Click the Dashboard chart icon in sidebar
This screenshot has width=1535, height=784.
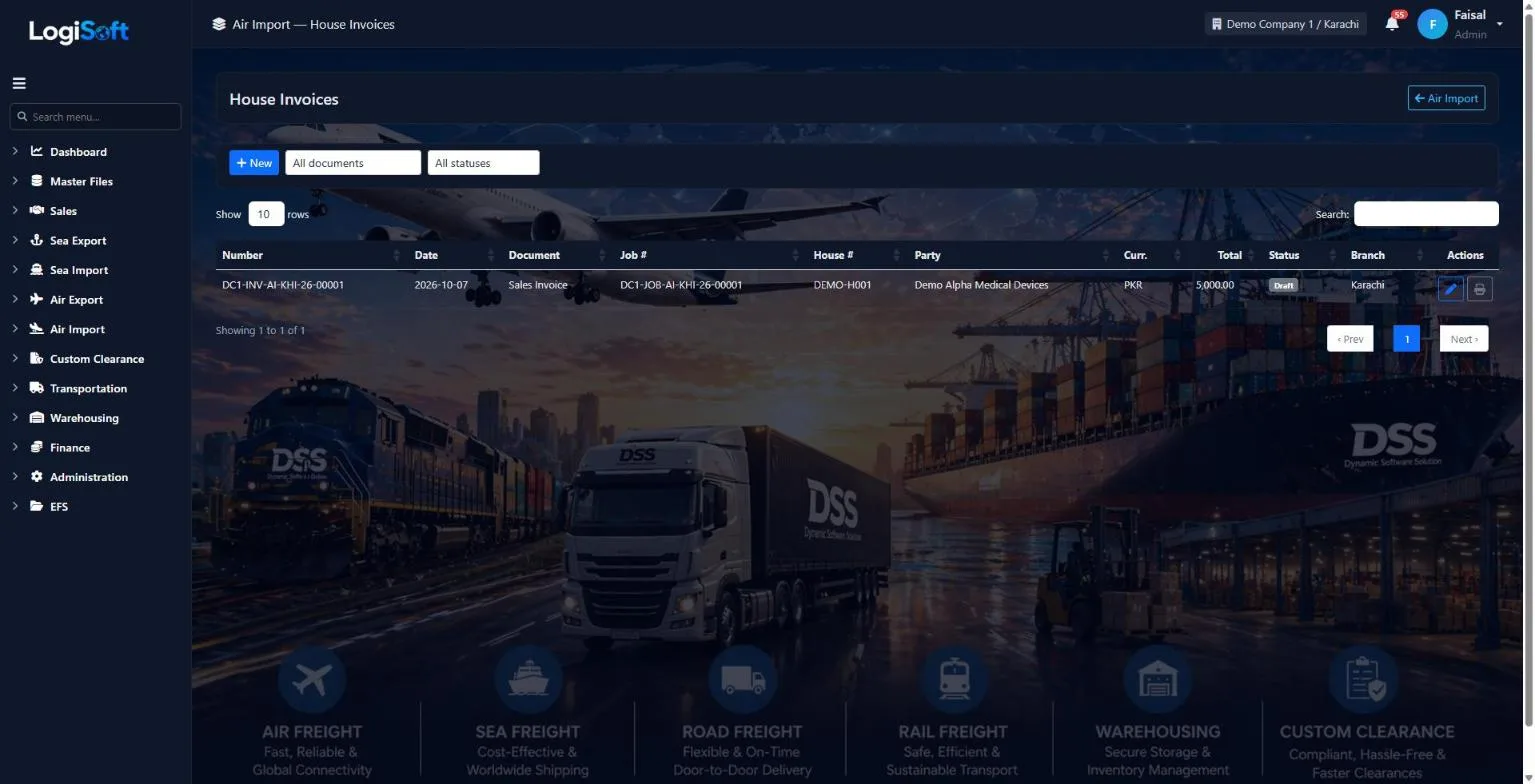tap(37, 152)
